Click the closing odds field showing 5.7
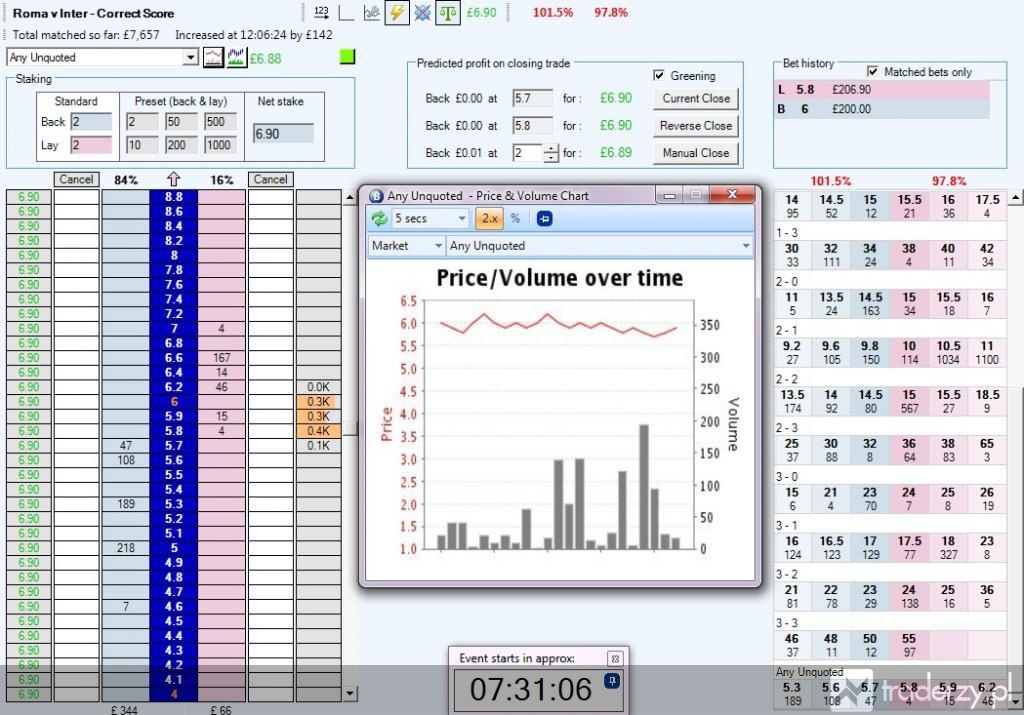Viewport: 1024px width, 715px height. coord(532,99)
